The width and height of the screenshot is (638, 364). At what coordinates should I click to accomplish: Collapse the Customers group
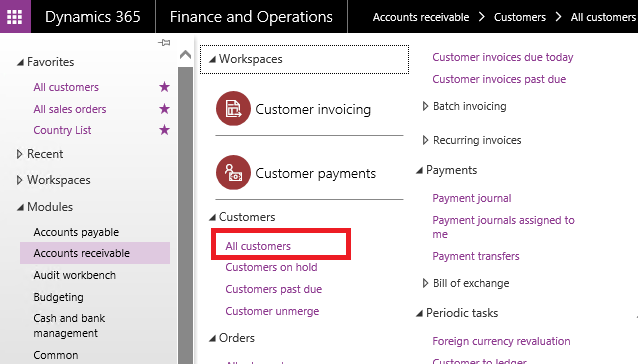(212, 218)
